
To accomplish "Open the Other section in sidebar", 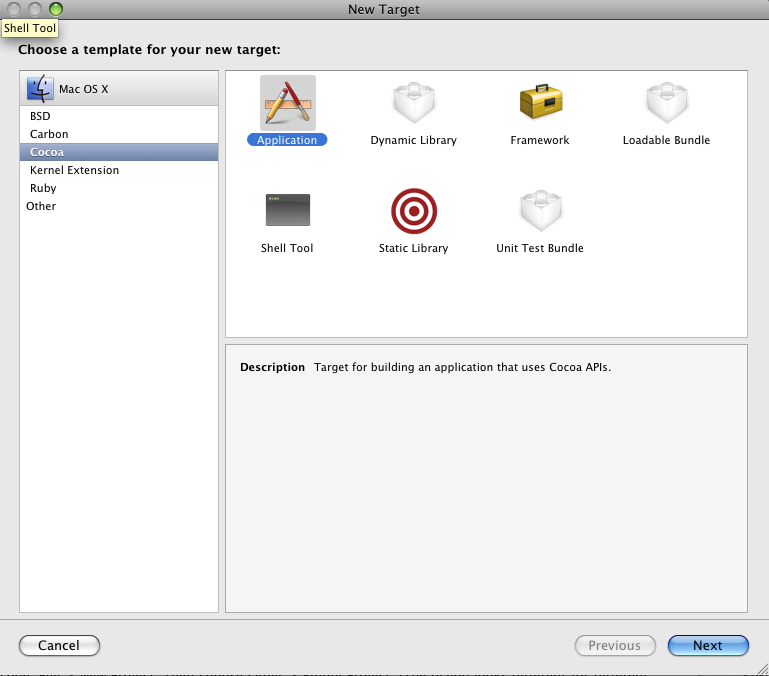I will click(41, 206).
